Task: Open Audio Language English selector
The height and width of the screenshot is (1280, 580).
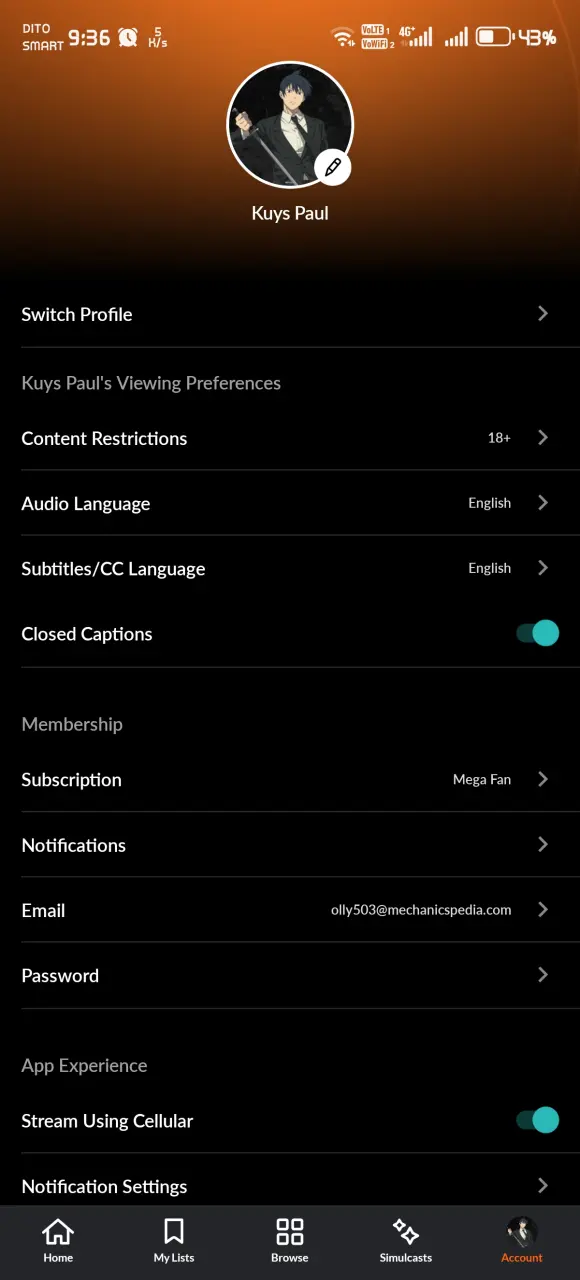Action: coord(290,503)
